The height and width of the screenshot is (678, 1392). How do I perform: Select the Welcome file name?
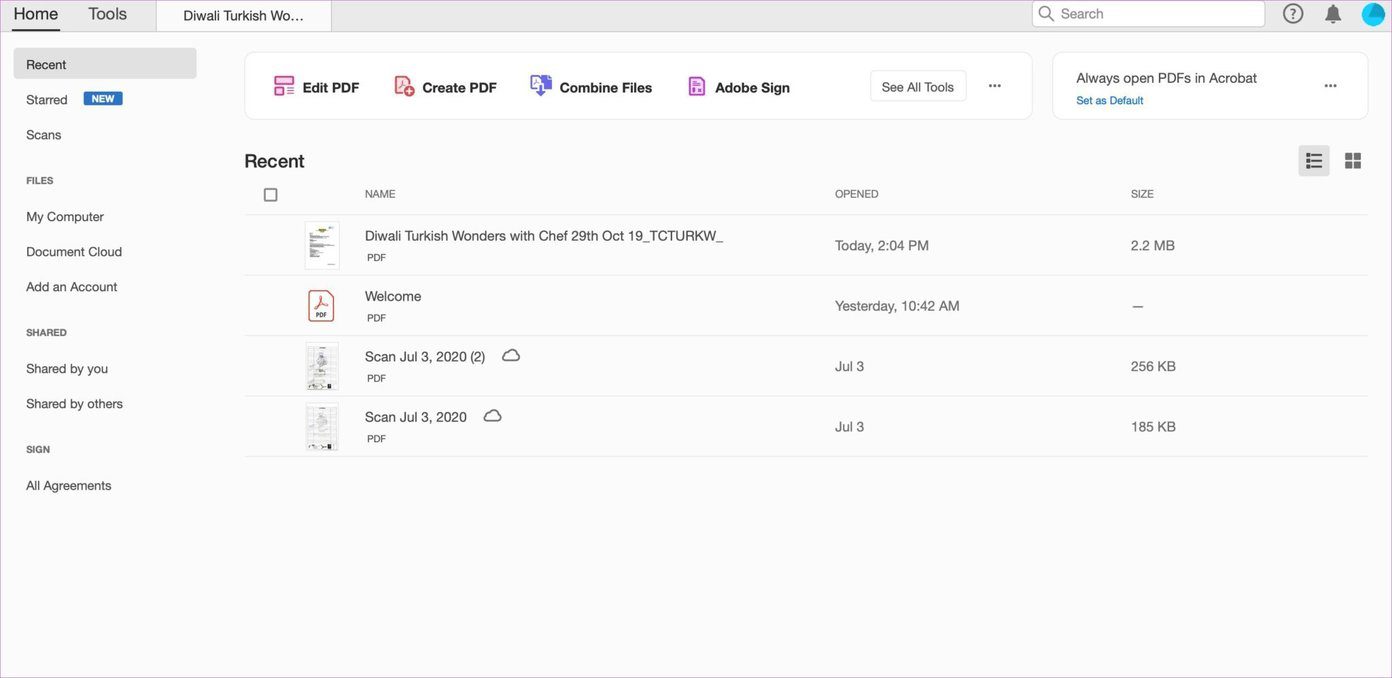[x=393, y=296]
